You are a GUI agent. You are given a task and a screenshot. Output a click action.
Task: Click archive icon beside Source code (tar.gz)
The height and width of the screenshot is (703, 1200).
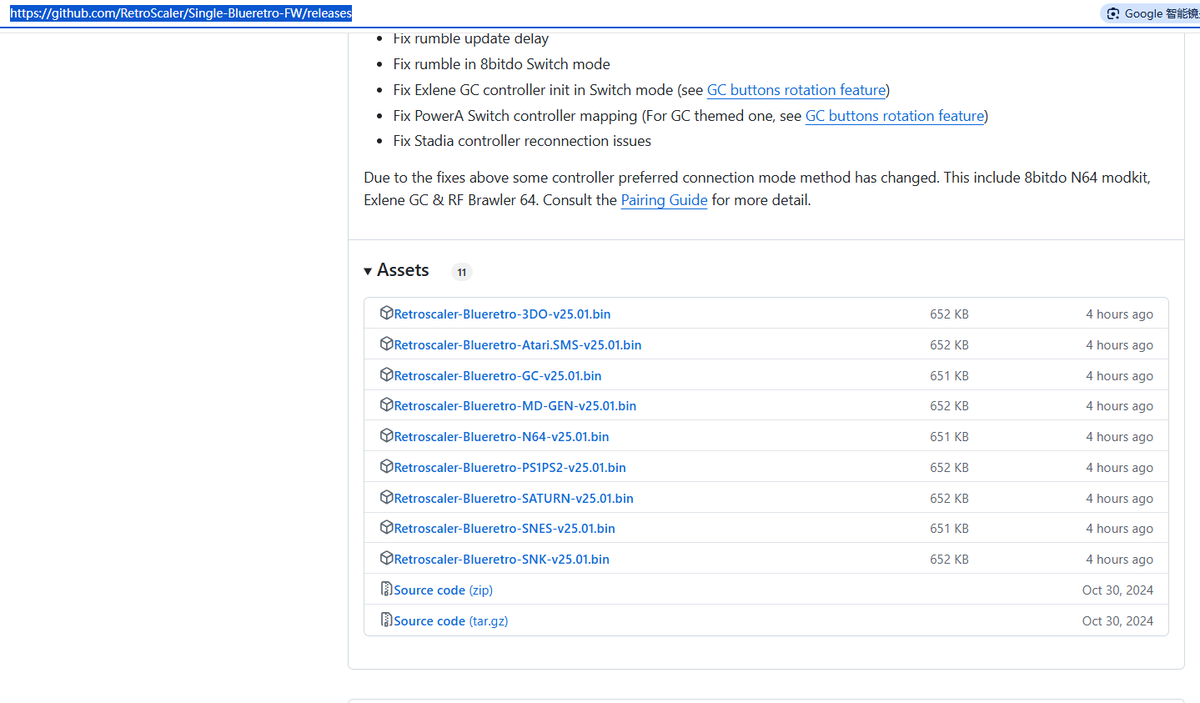(386, 620)
